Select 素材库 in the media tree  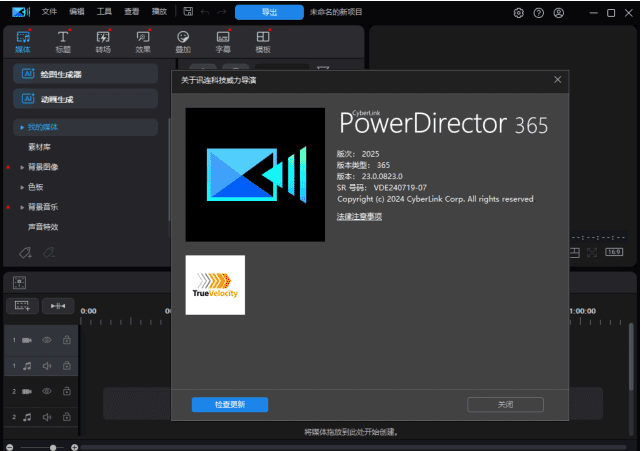39,147
